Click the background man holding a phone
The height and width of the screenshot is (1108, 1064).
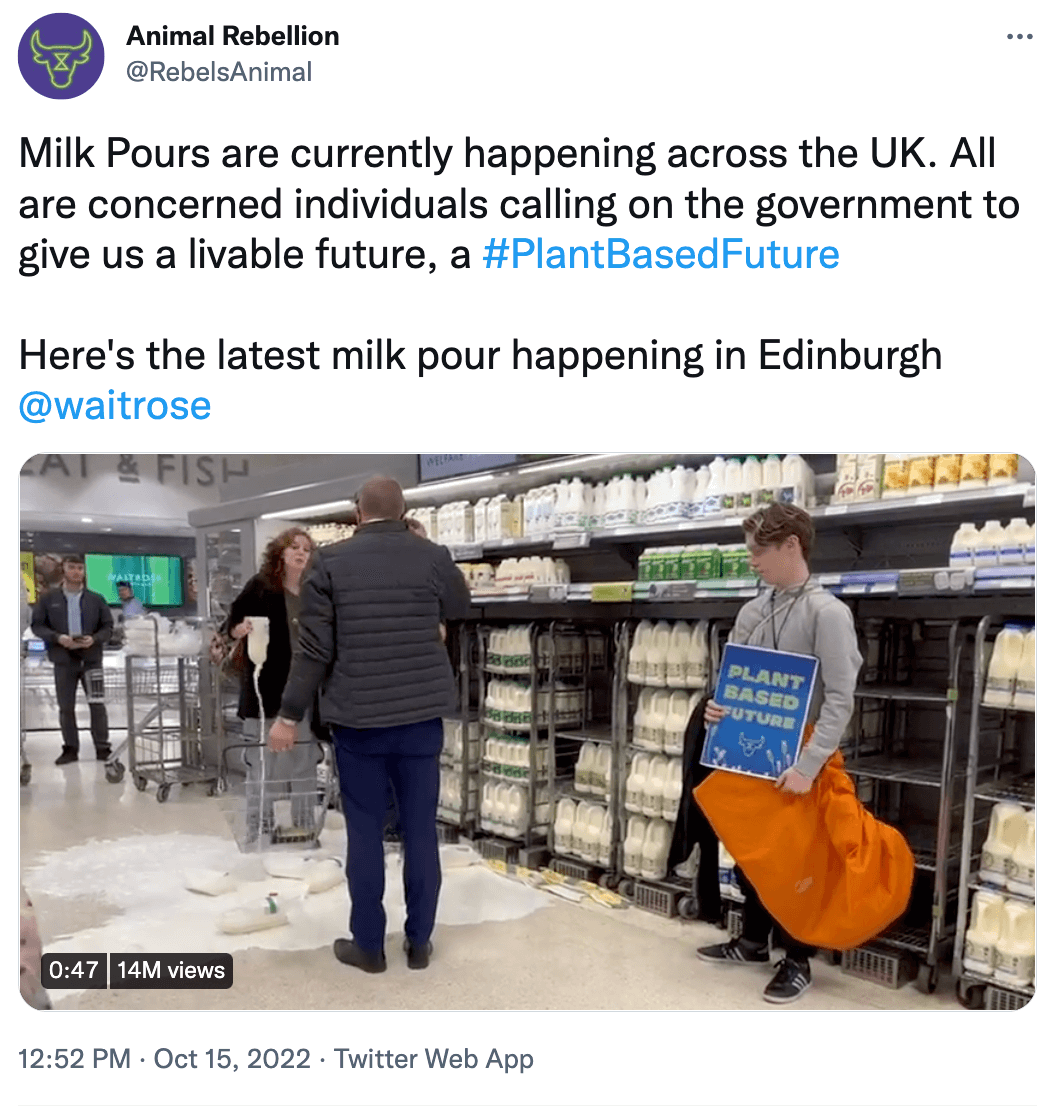(x=72, y=659)
